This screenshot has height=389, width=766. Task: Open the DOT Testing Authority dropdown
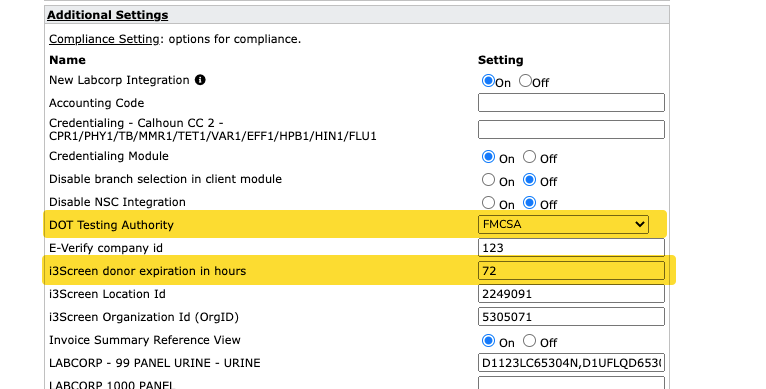coord(563,224)
